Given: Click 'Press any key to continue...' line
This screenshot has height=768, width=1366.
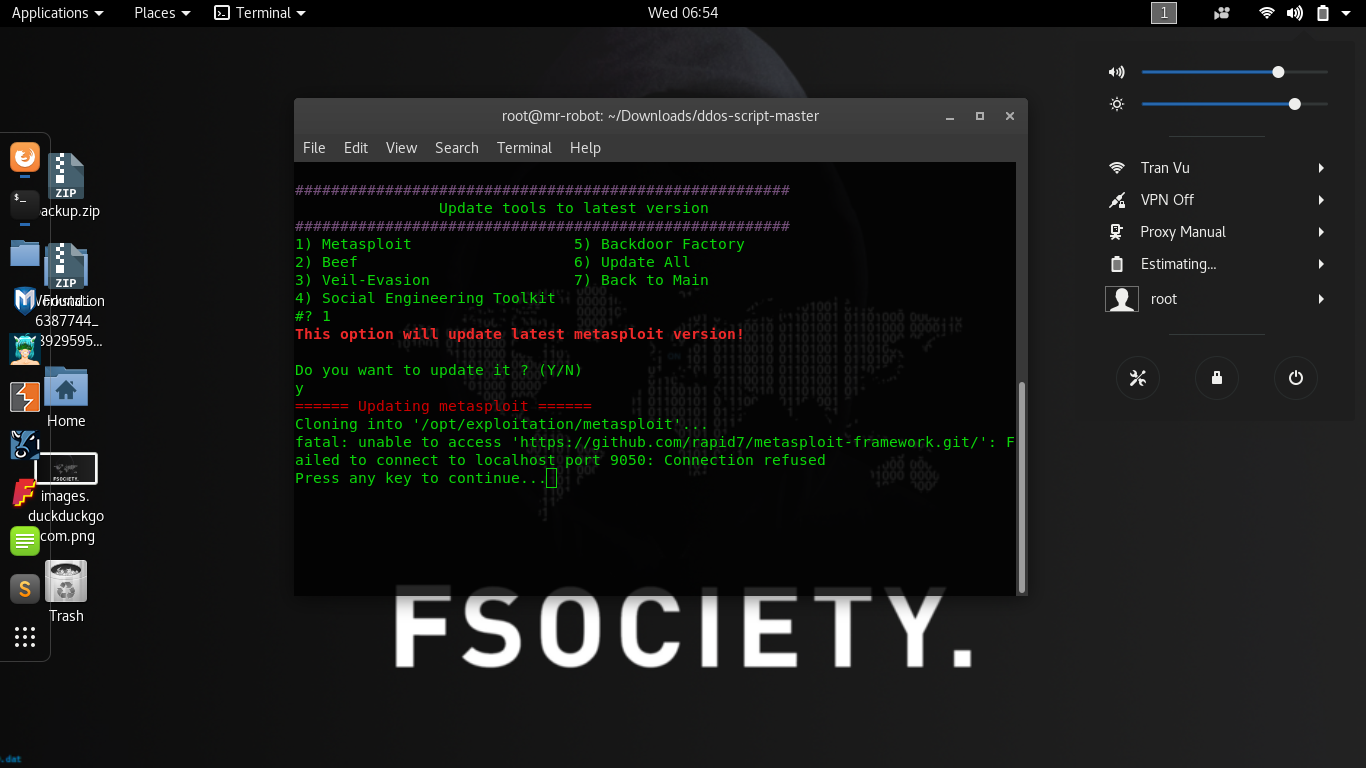Looking at the screenshot, I should click(x=421, y=478).
